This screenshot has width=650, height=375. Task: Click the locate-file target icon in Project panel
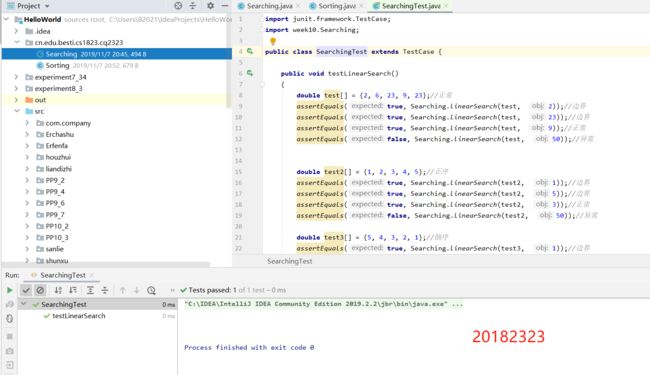pos(178,6)
